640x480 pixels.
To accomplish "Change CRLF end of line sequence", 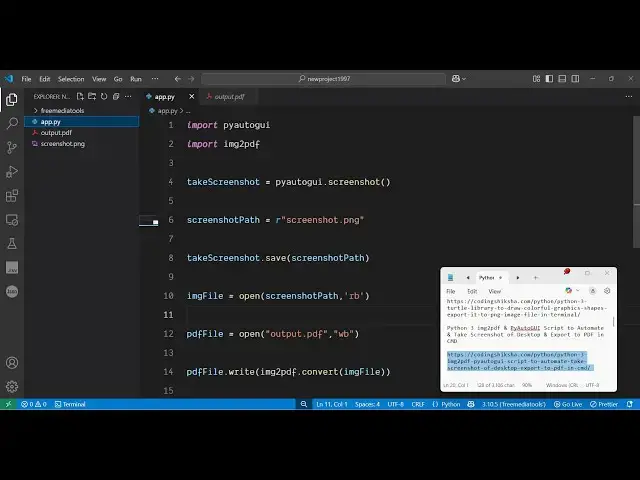I will click(x=418, y=404).
